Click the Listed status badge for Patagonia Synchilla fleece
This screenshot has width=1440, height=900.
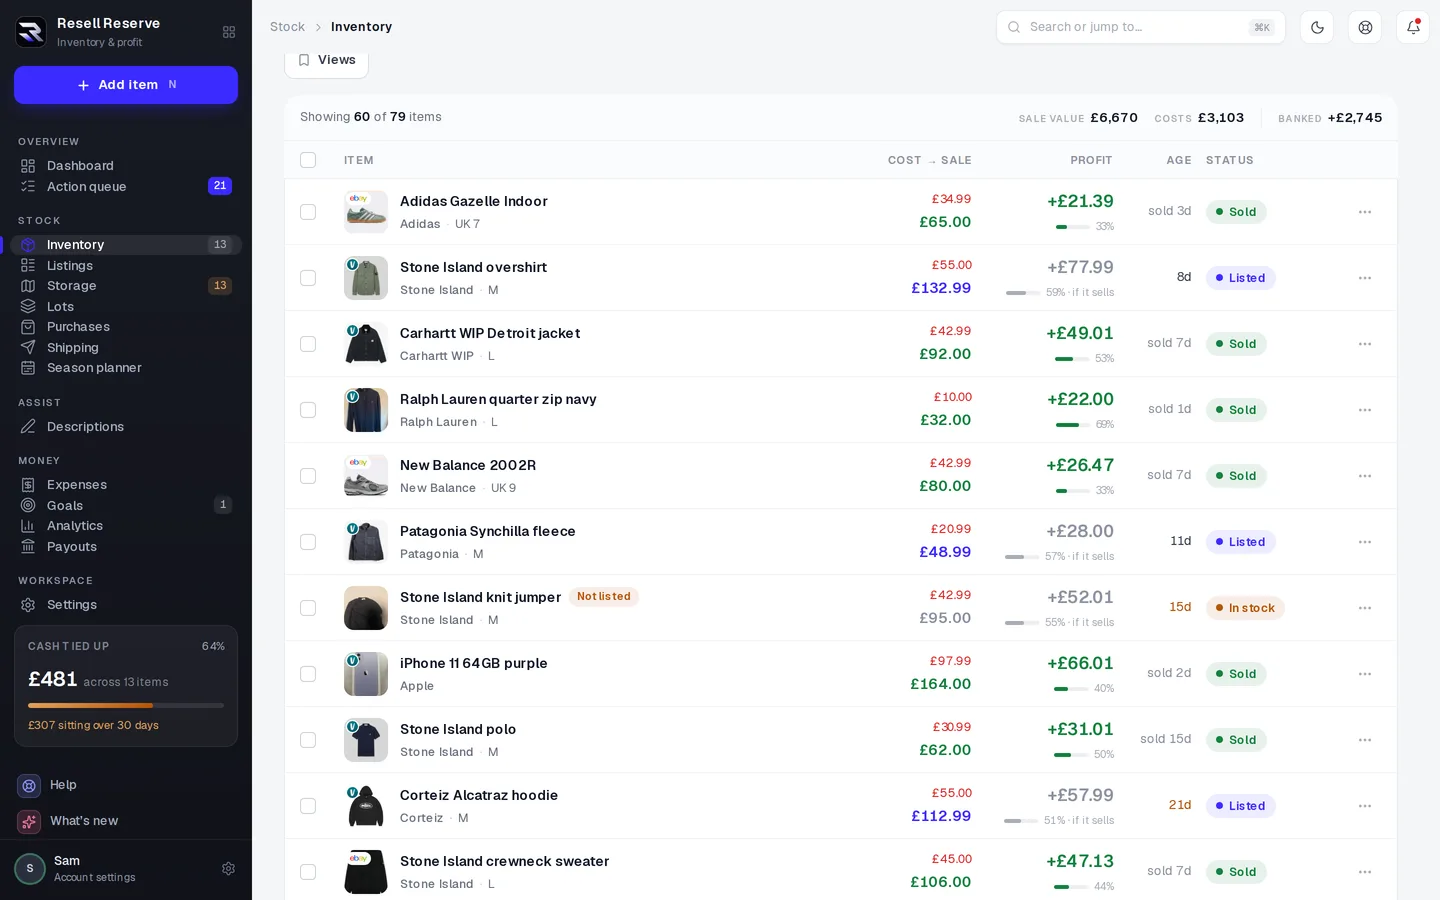1240,542
